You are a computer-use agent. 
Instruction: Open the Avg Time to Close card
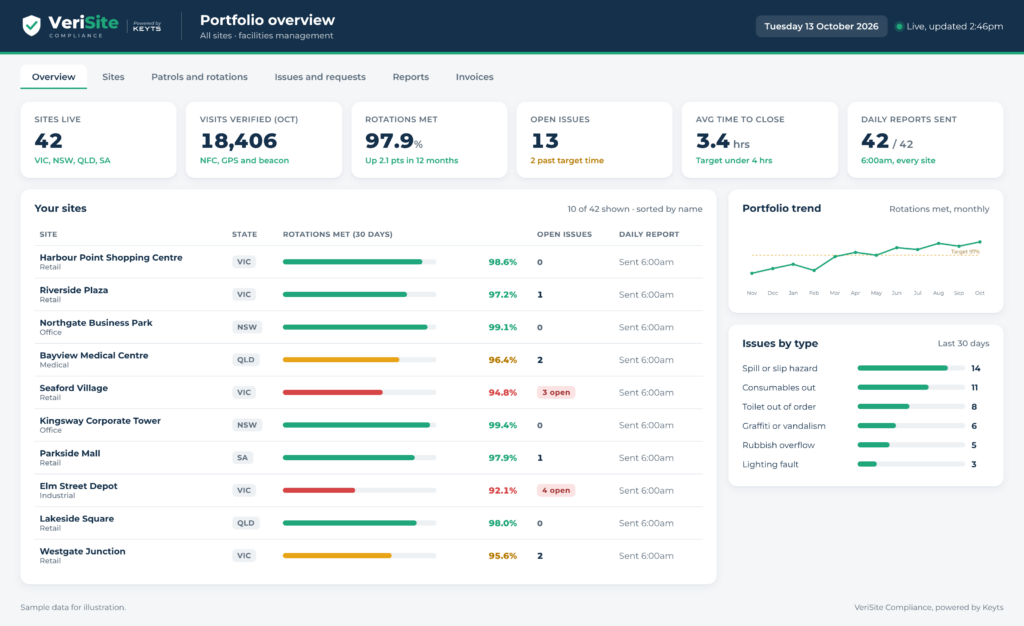point(760,140)
